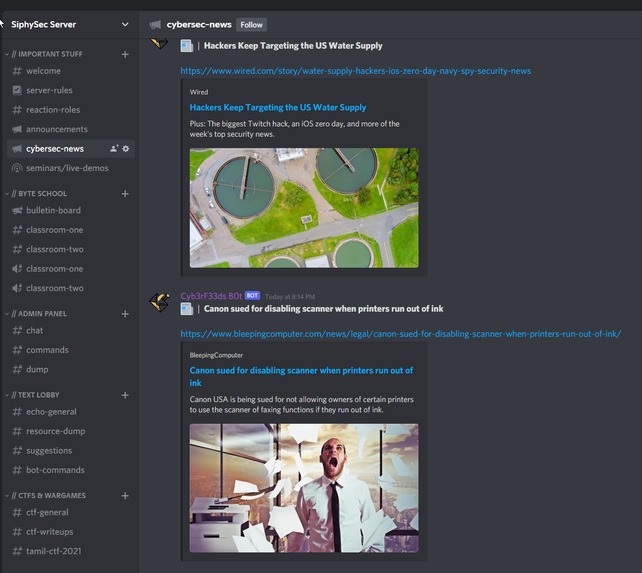Screen dimensions: 642x573
Task: Open the chat channel in ADMIN PANEL
Action: pyautogui.click(x=70, y=331)
